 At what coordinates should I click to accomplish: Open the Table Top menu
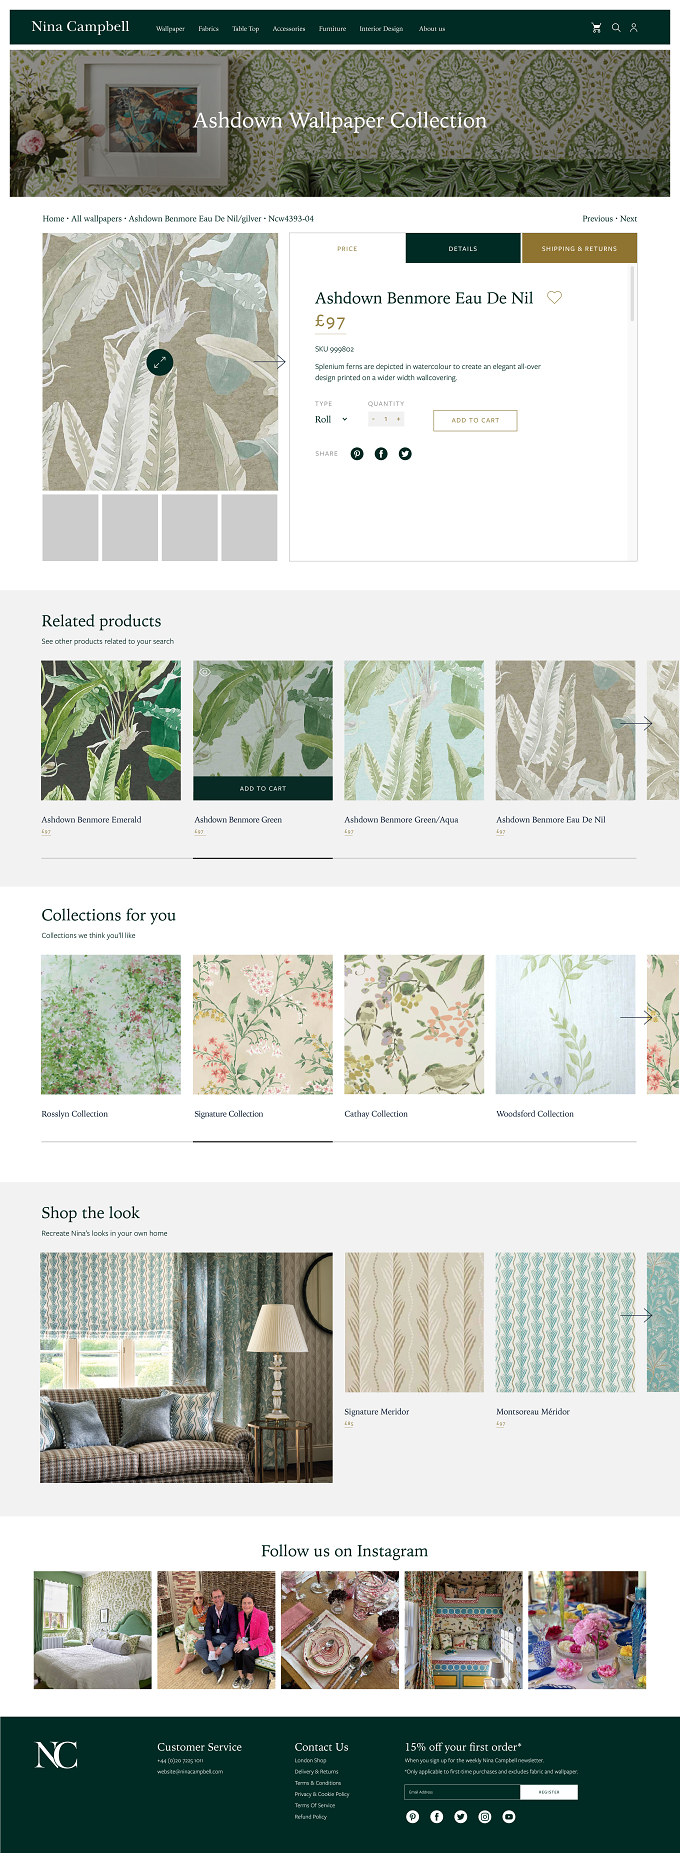246,29
